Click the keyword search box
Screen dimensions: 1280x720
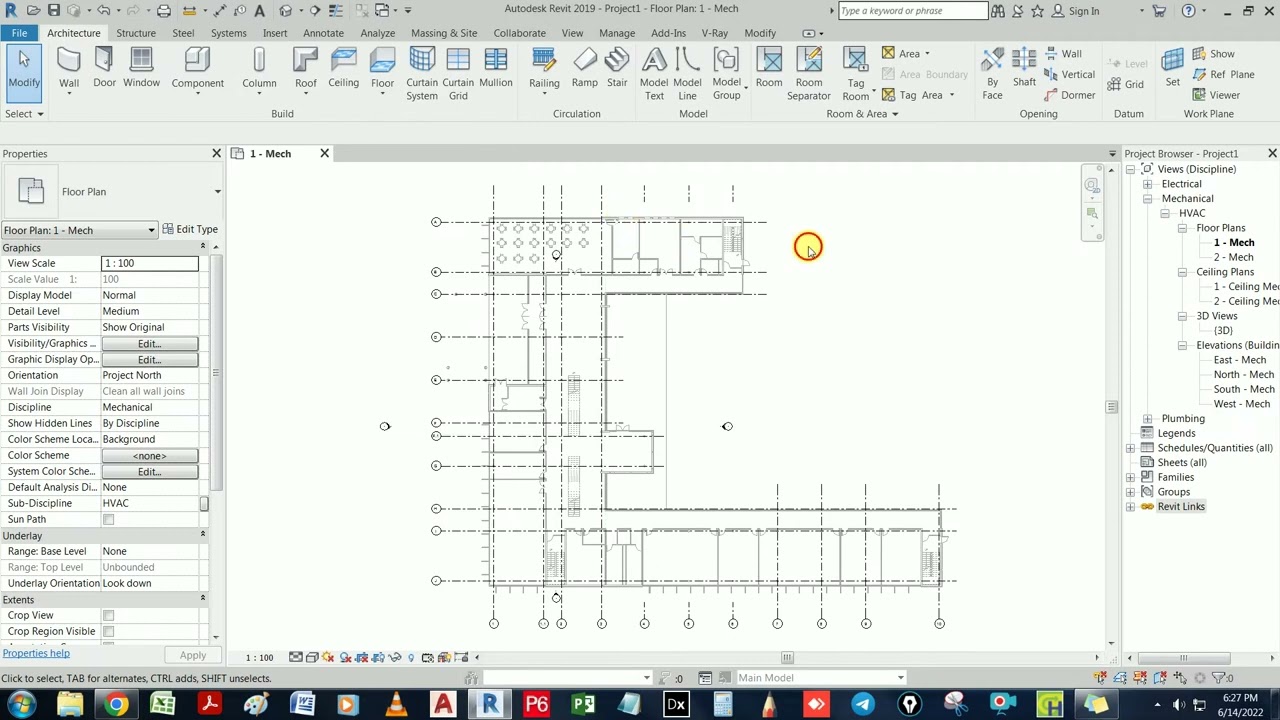(x=913, y=11)
